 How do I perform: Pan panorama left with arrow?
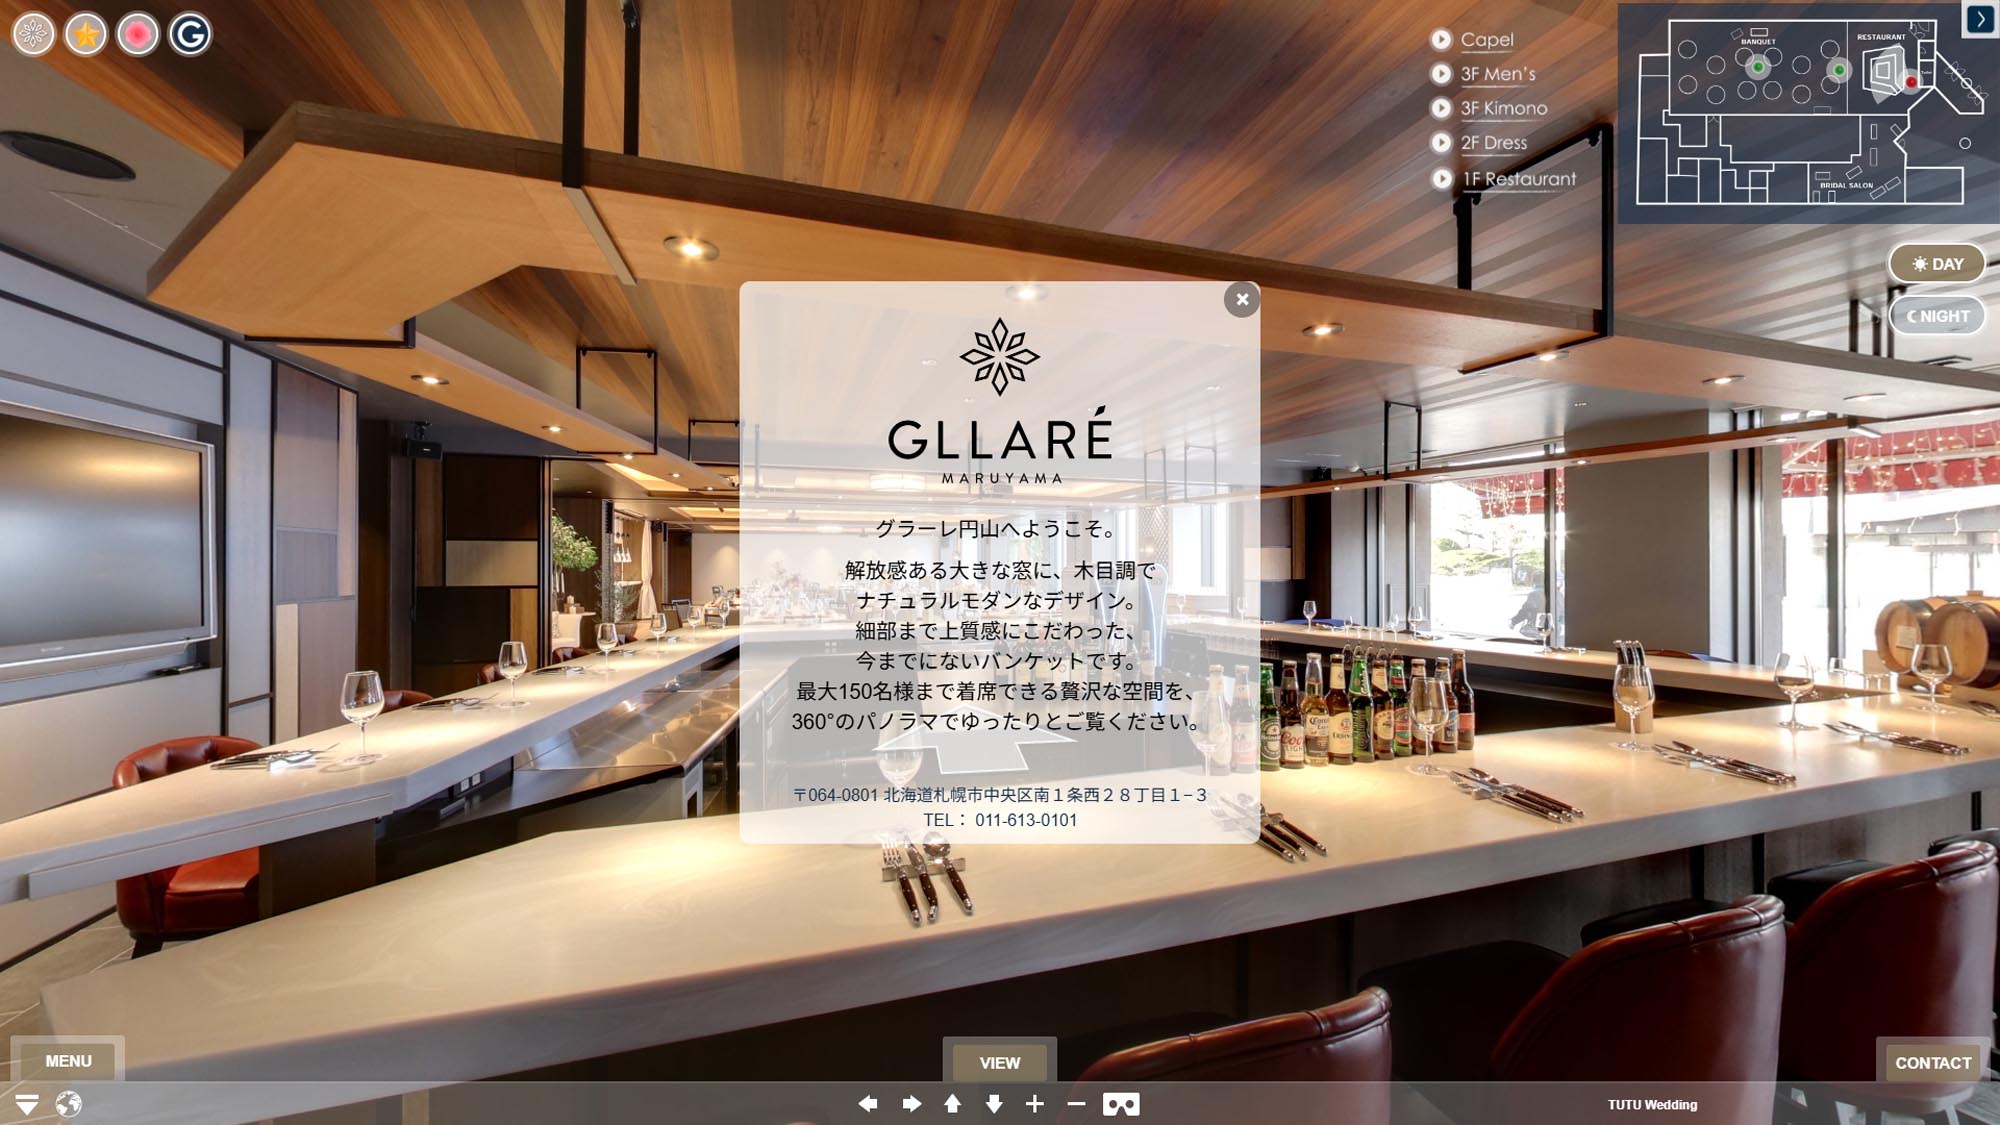(x=868, y=1104)
